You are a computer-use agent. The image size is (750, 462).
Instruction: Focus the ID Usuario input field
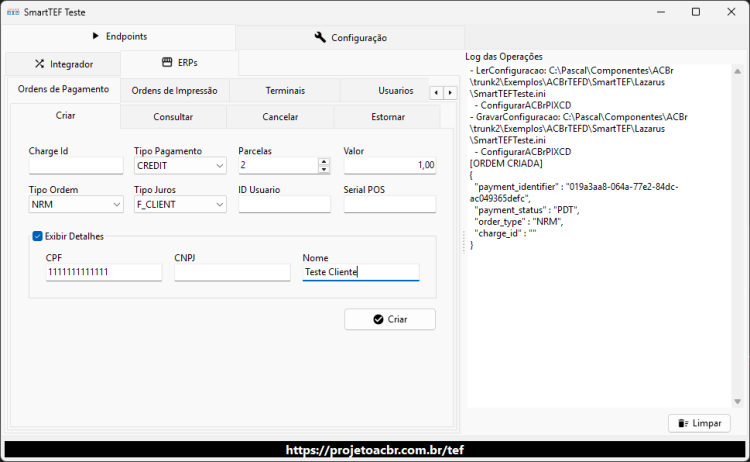pyautogui.click(x=285, y=204)
